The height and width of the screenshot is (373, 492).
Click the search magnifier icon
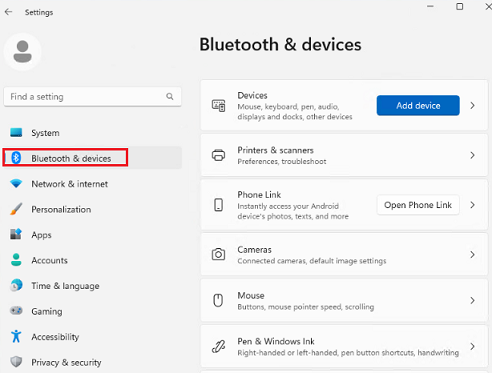[170, 97]
